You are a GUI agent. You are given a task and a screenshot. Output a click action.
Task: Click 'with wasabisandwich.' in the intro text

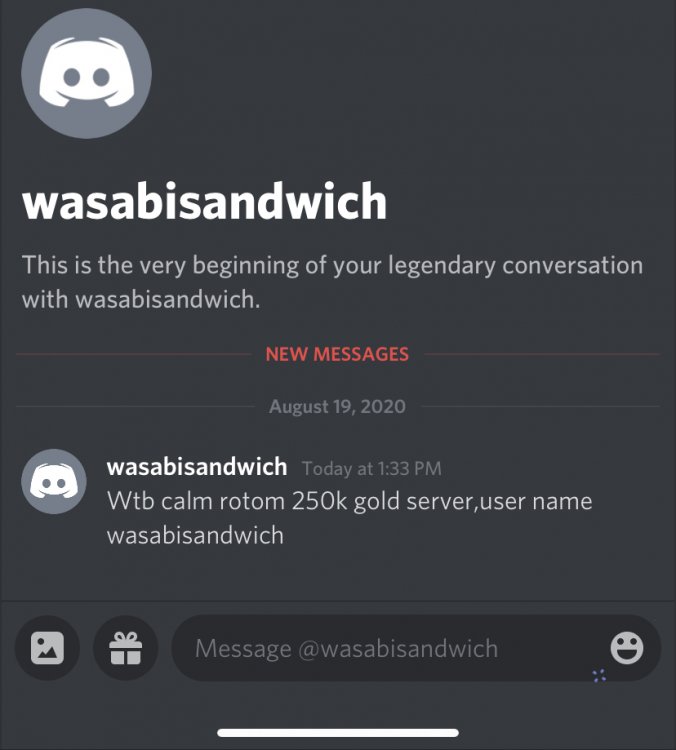point(141,300)
